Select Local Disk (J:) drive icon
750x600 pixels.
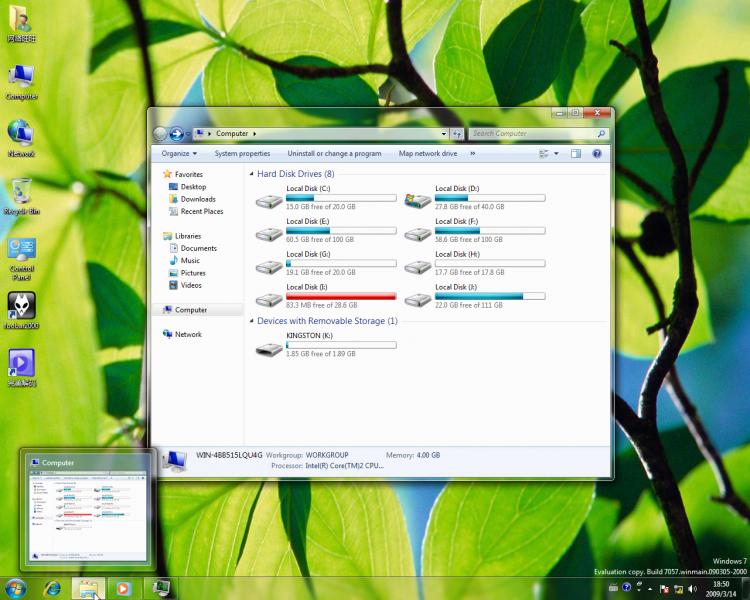tap(418, 300)
